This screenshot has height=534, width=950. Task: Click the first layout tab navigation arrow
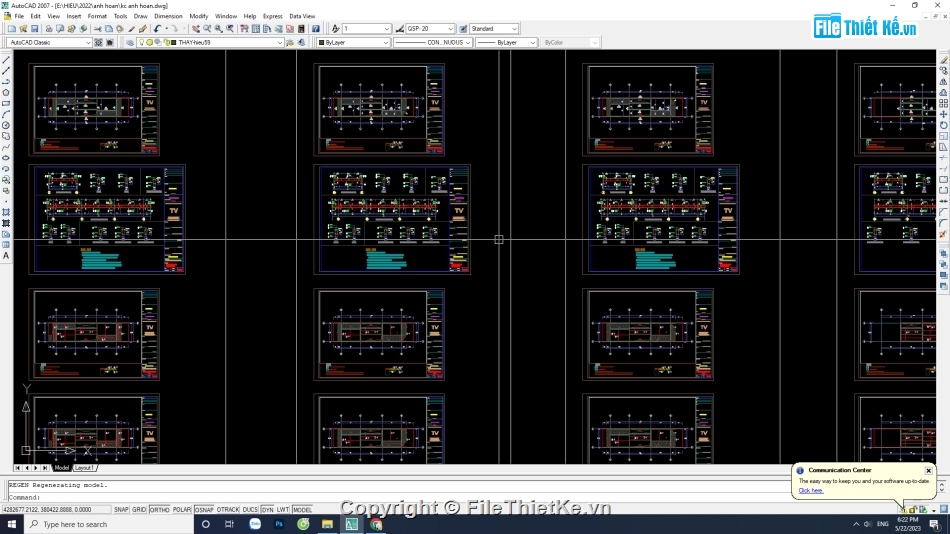click(18, 468)
